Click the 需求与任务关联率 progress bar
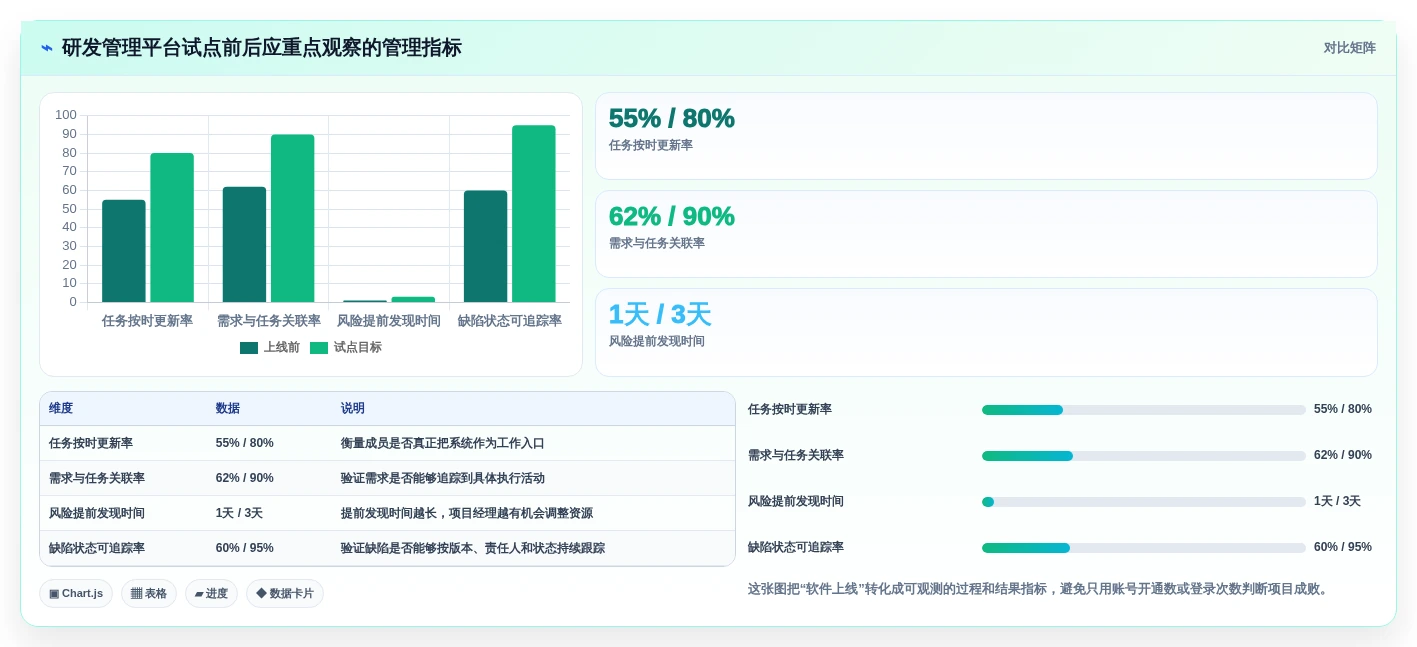Image resolution: width=1417 pixels, height=647 pixels. point(1144,456)
